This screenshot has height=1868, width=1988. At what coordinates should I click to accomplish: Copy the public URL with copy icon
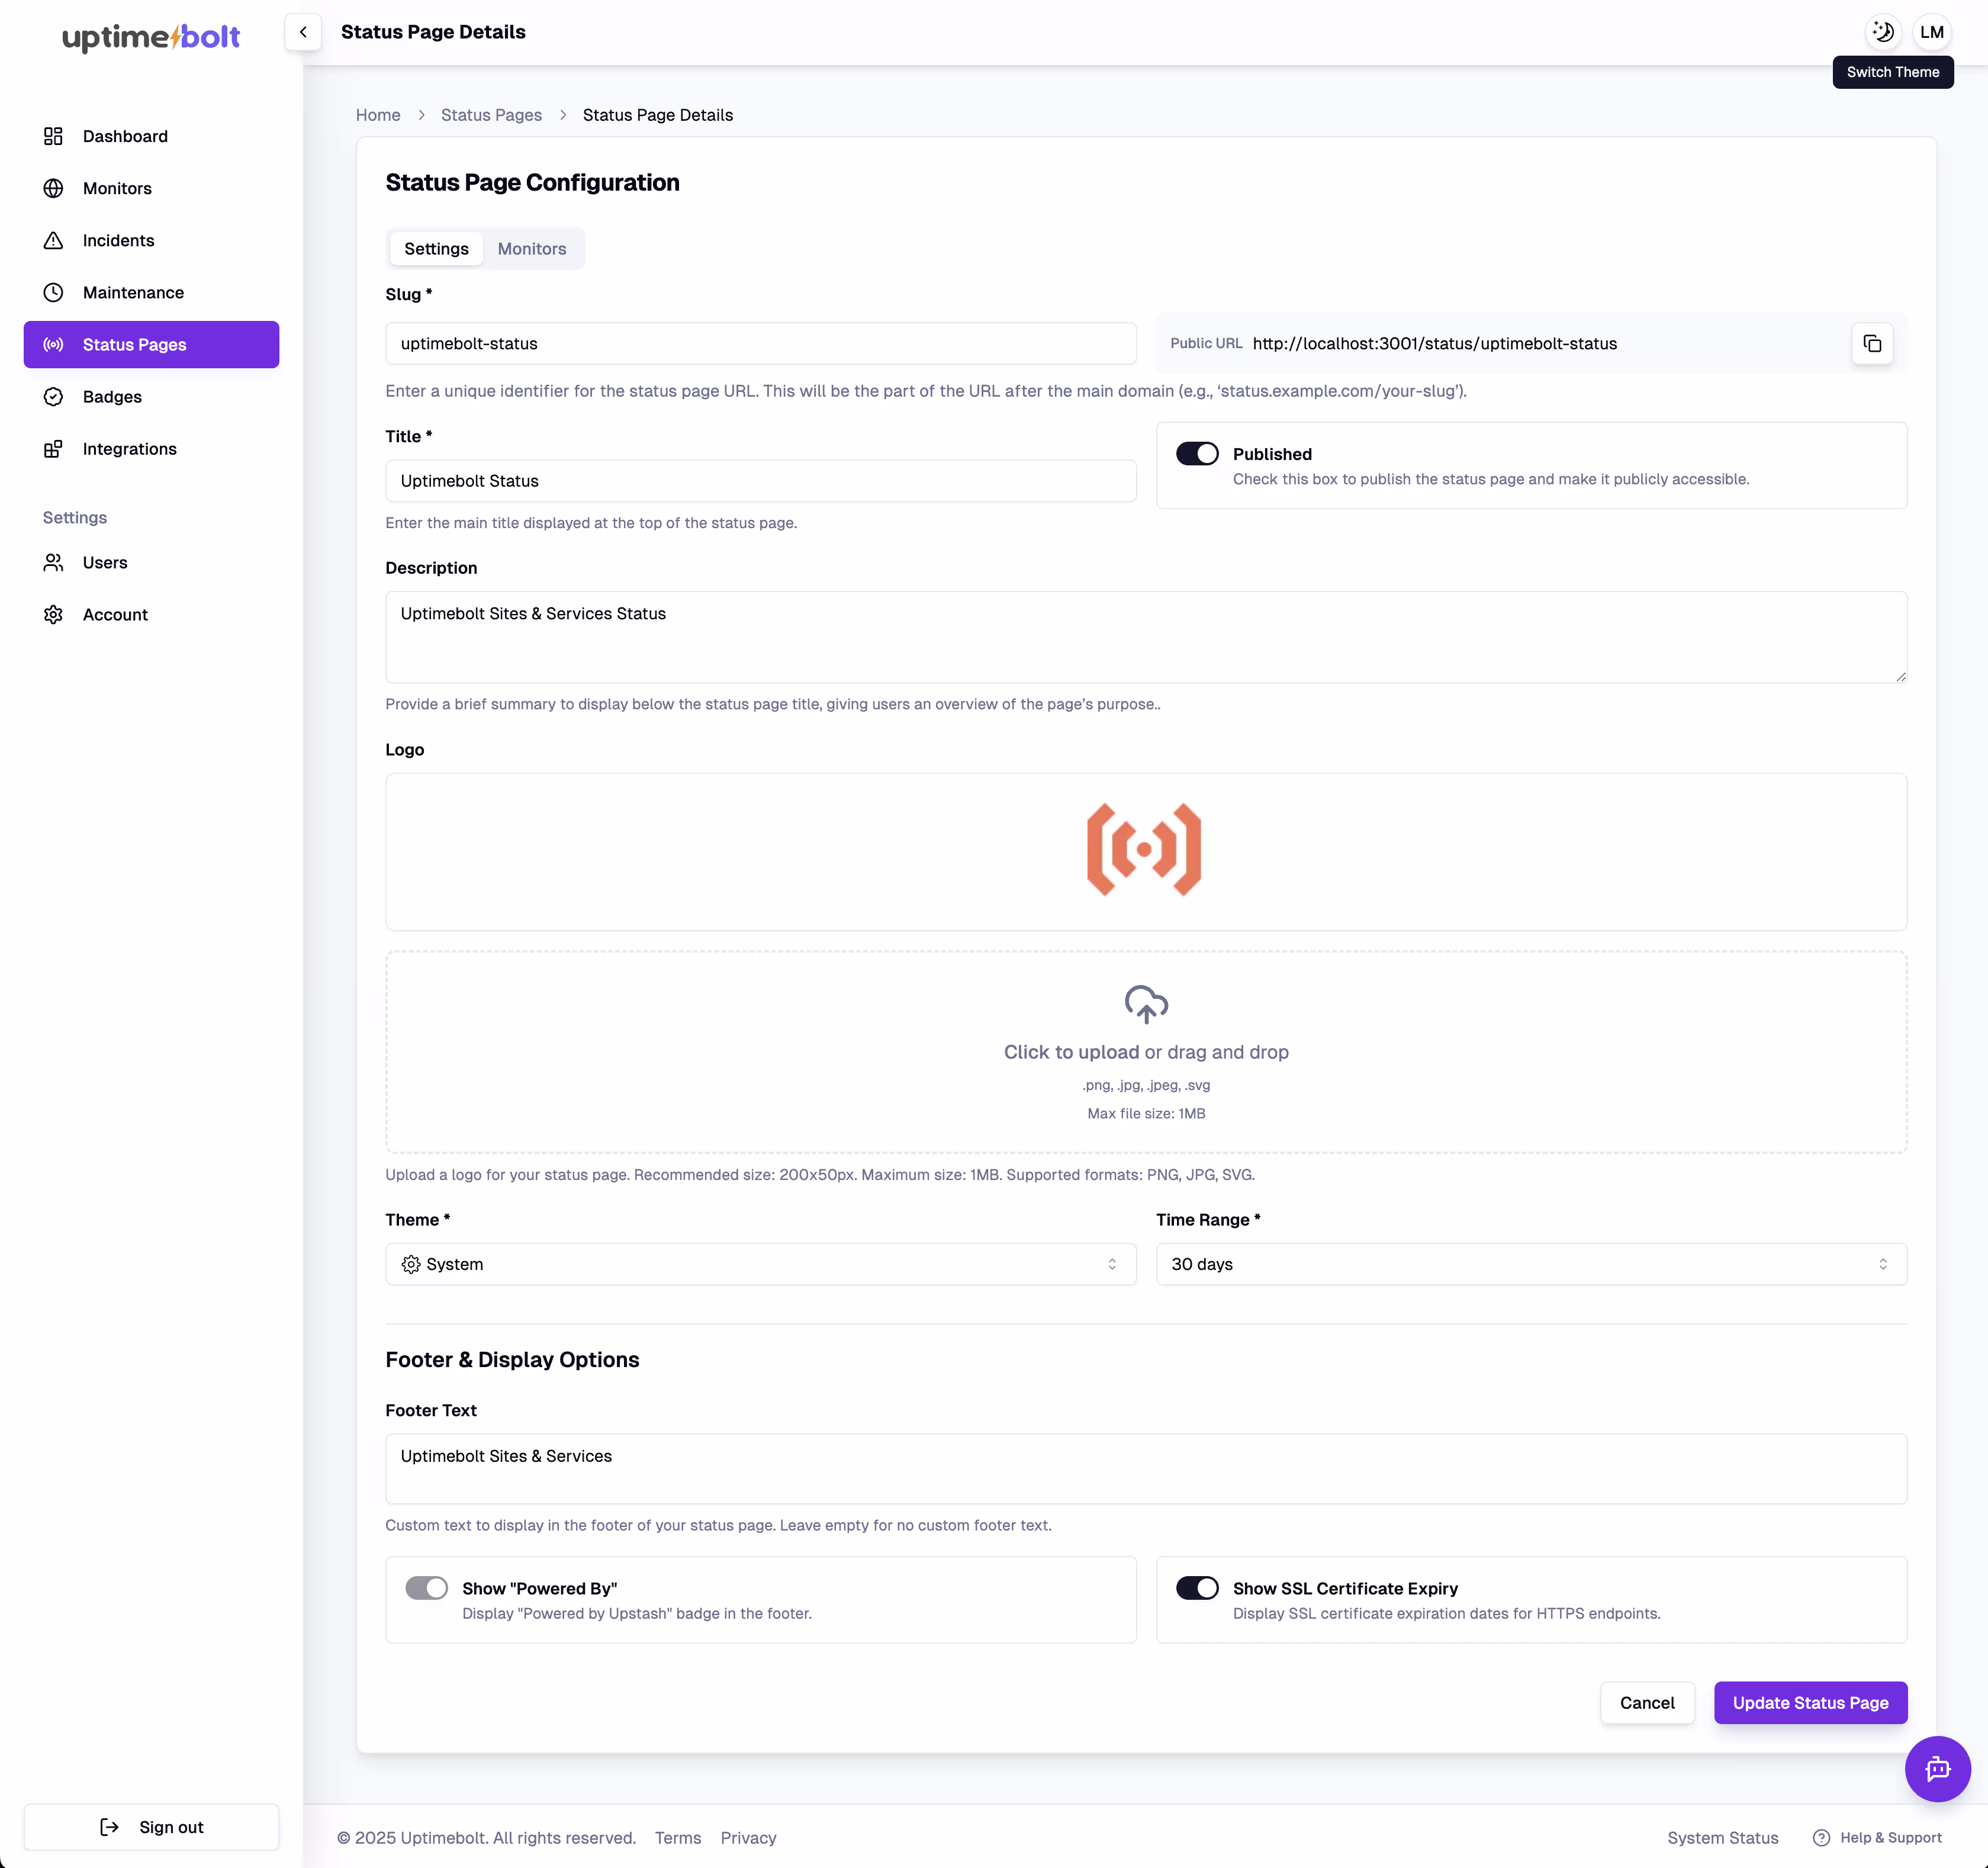1871,344
